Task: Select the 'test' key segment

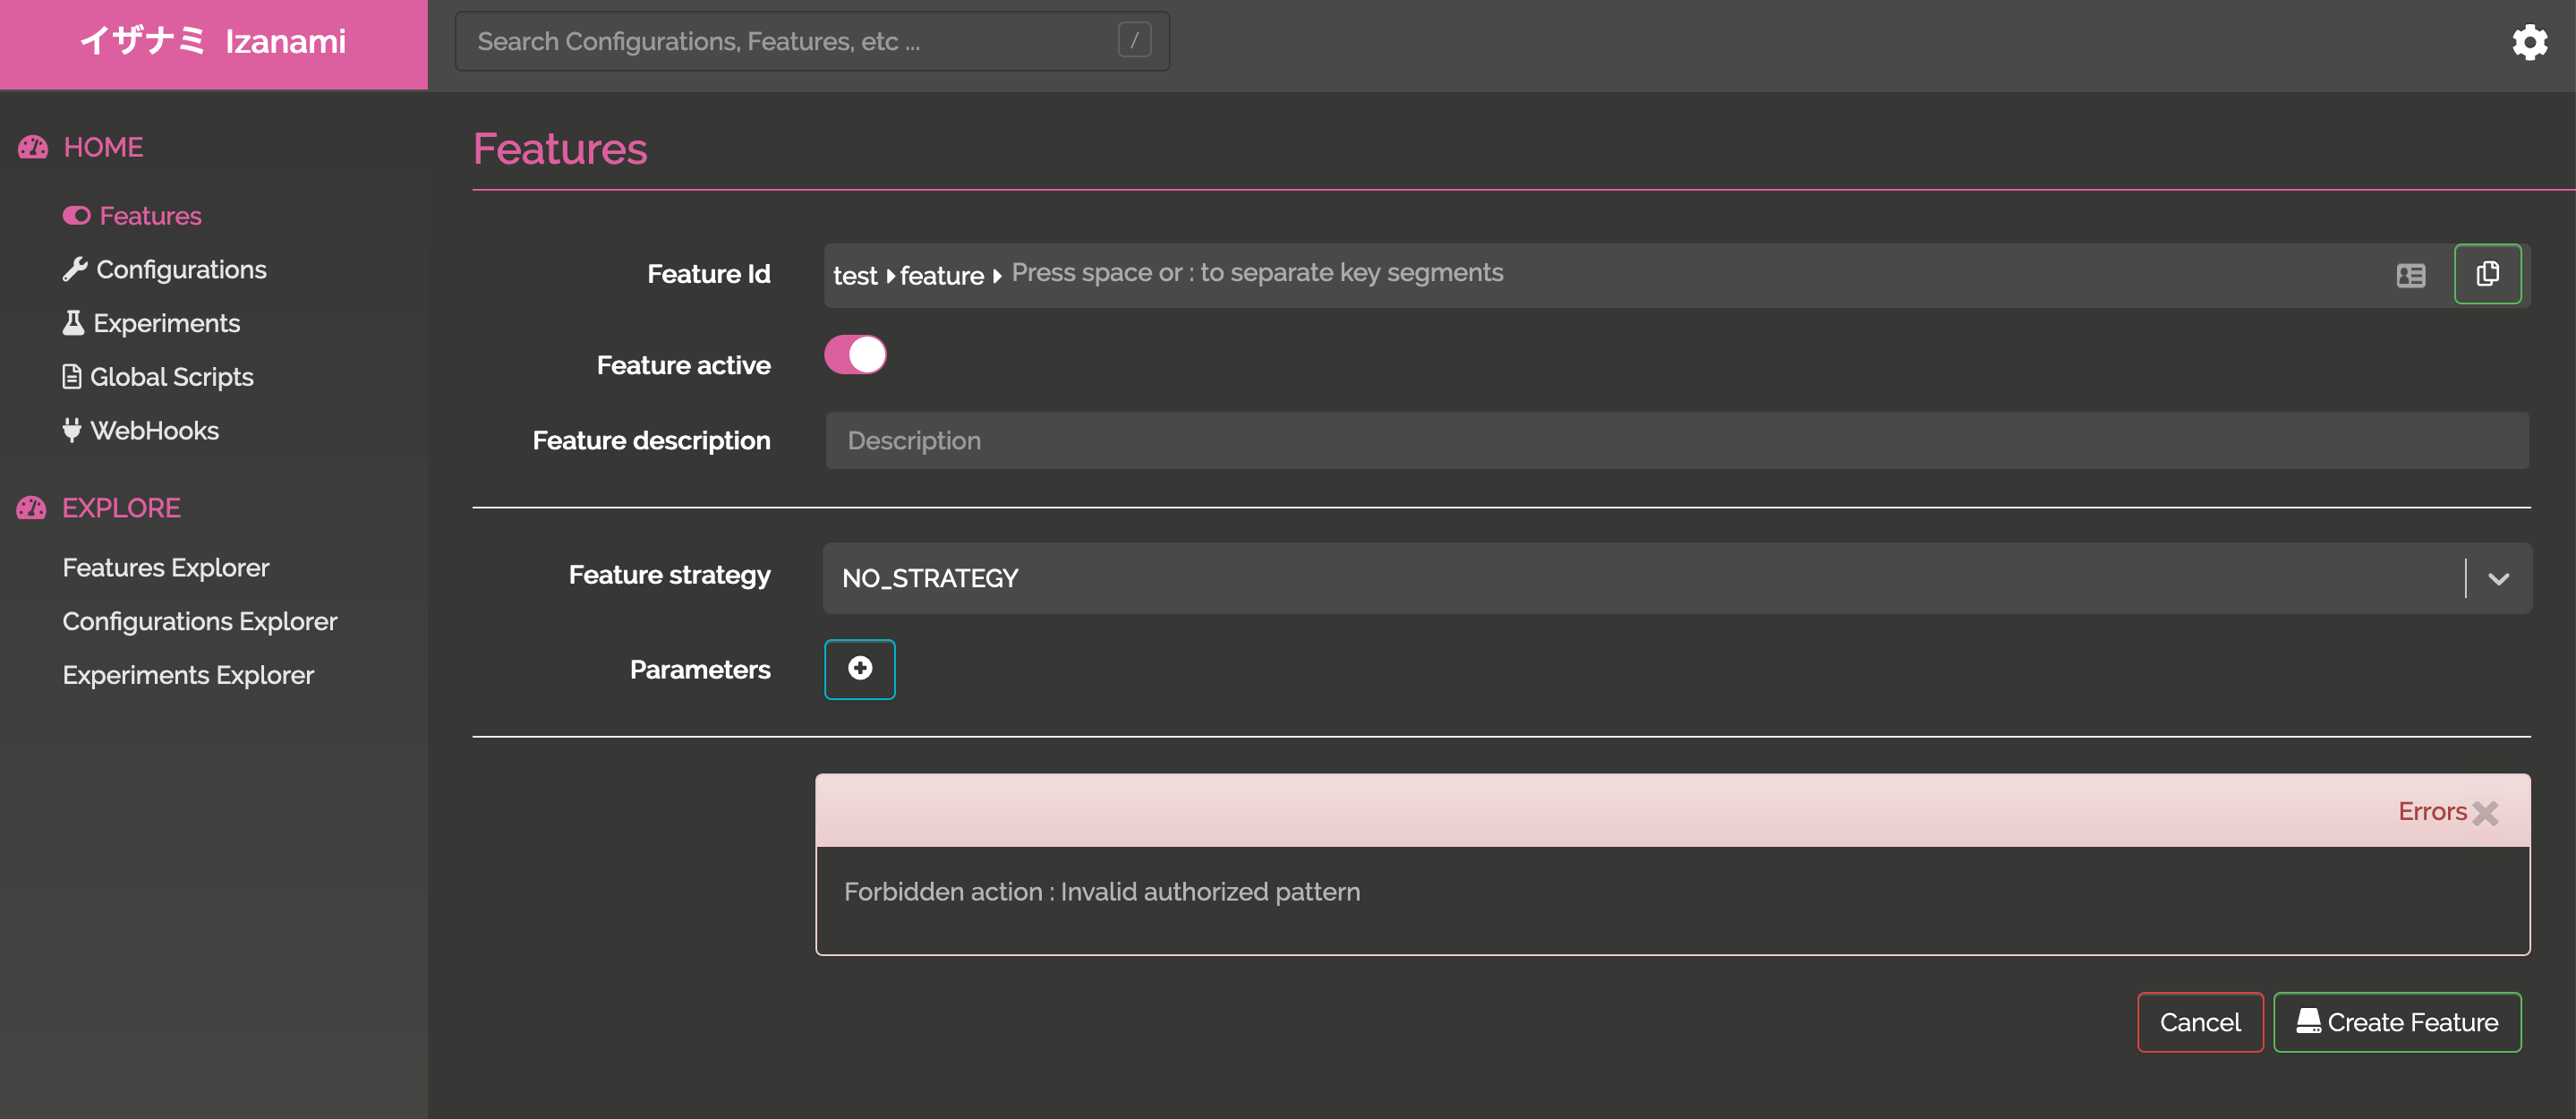Action: [x=855, y=276]
